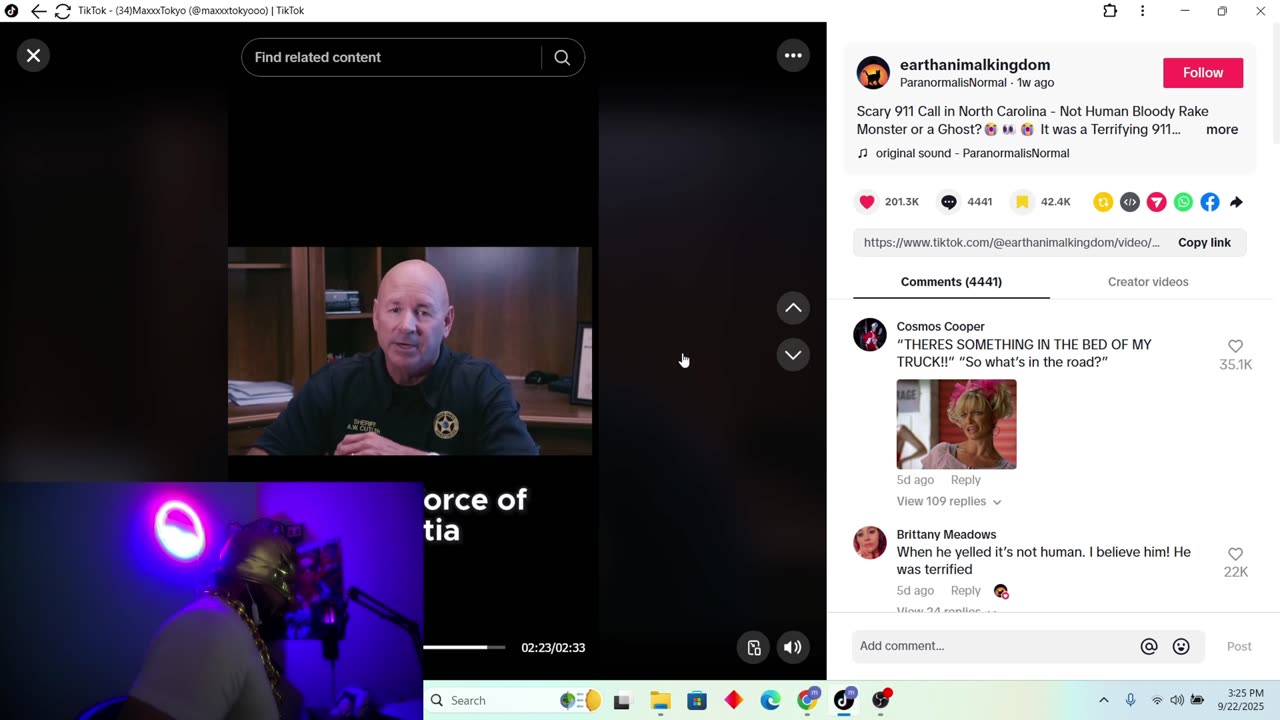Go to previous video with up arrow
Screen dimensions: 1280x720
click(793, 308)
